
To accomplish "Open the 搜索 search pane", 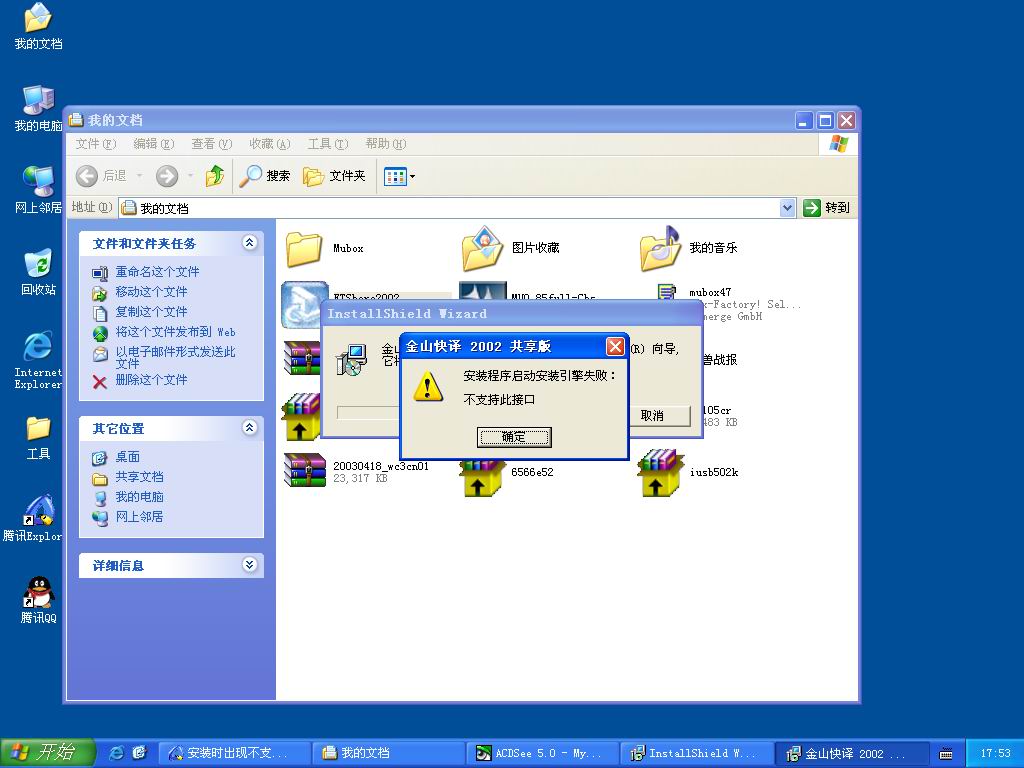I will pyautogui.click(x=264, y=176).
